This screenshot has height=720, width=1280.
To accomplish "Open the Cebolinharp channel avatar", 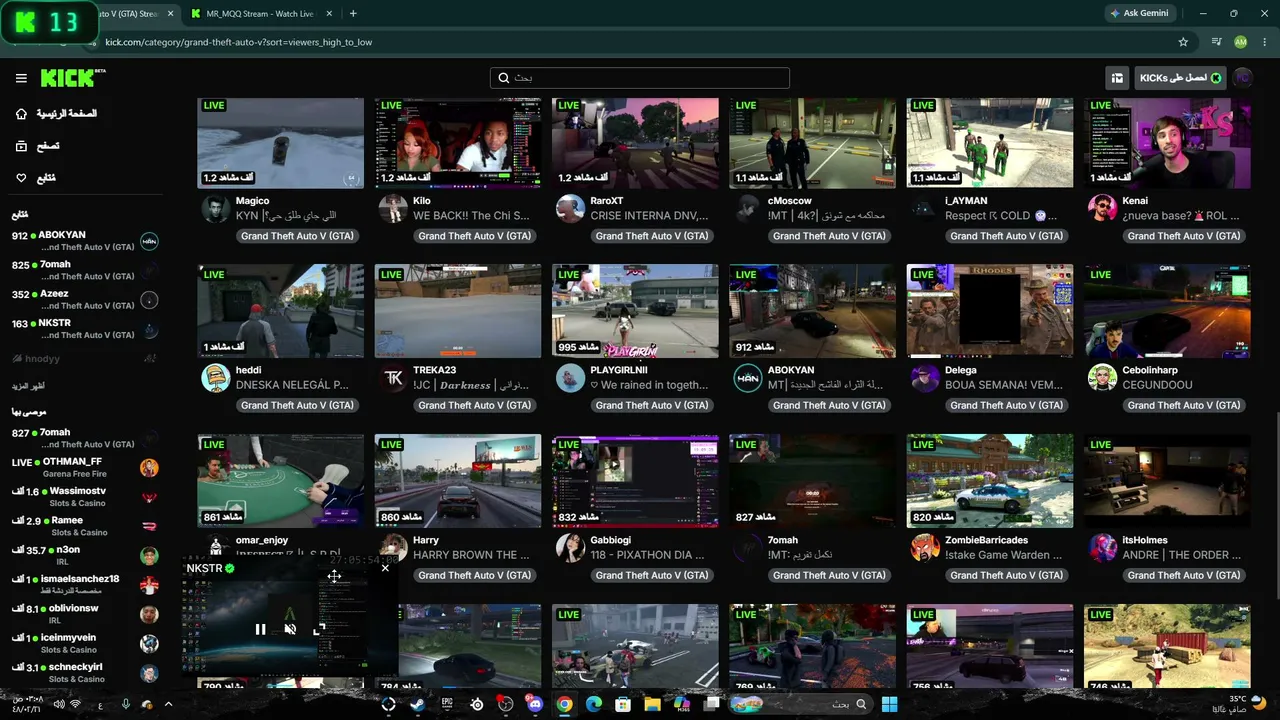I will point(1102,379).
